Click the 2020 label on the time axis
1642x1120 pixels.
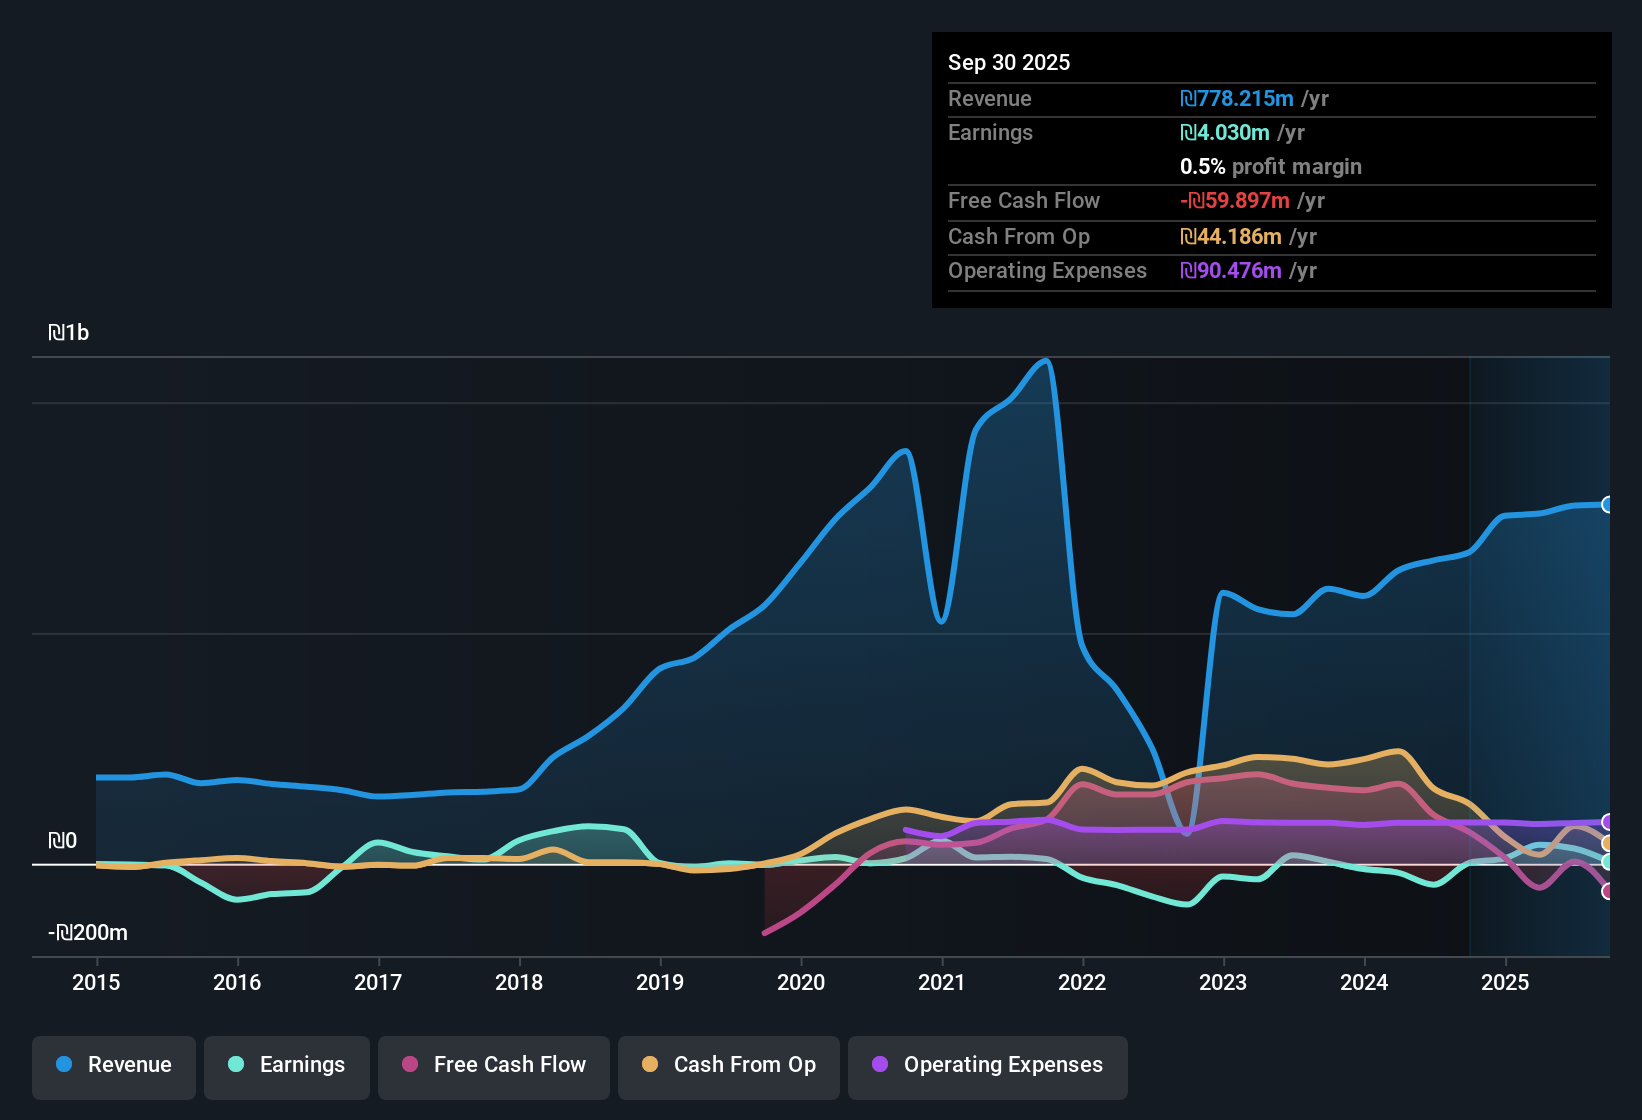(801, 983)
